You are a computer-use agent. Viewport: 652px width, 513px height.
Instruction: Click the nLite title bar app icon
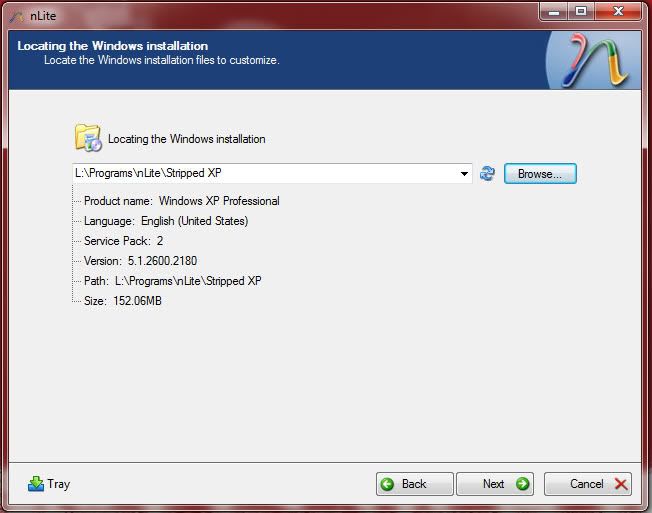pyautogui.click(x=17, y=16)
